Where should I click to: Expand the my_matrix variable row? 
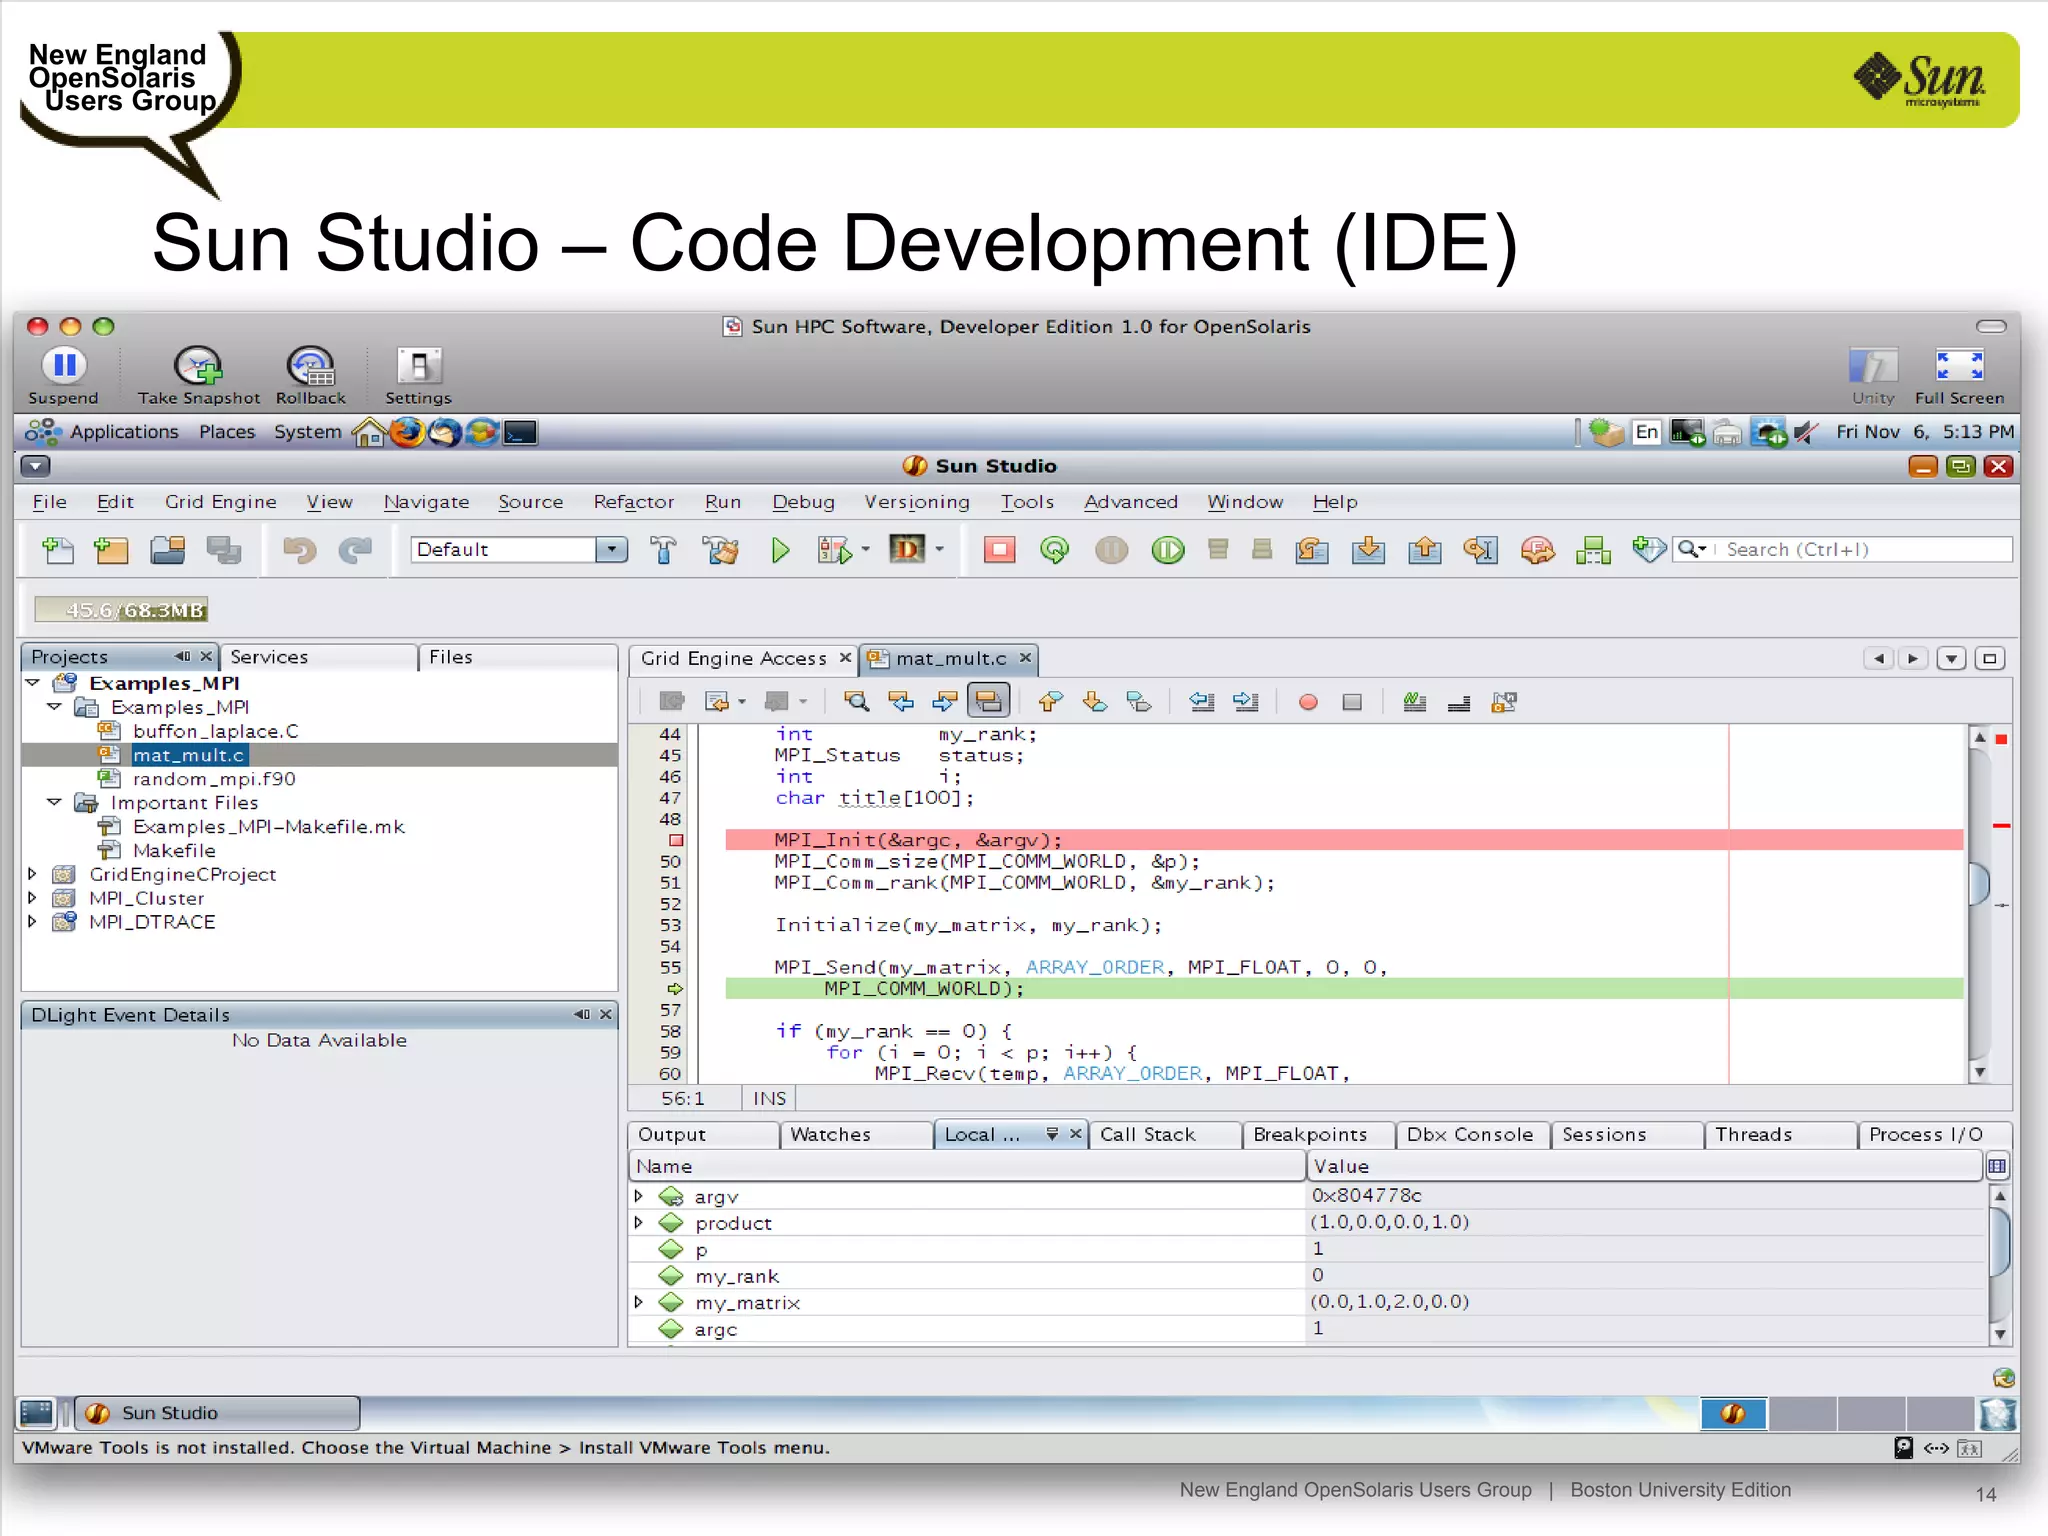[x=639, y=1302]
